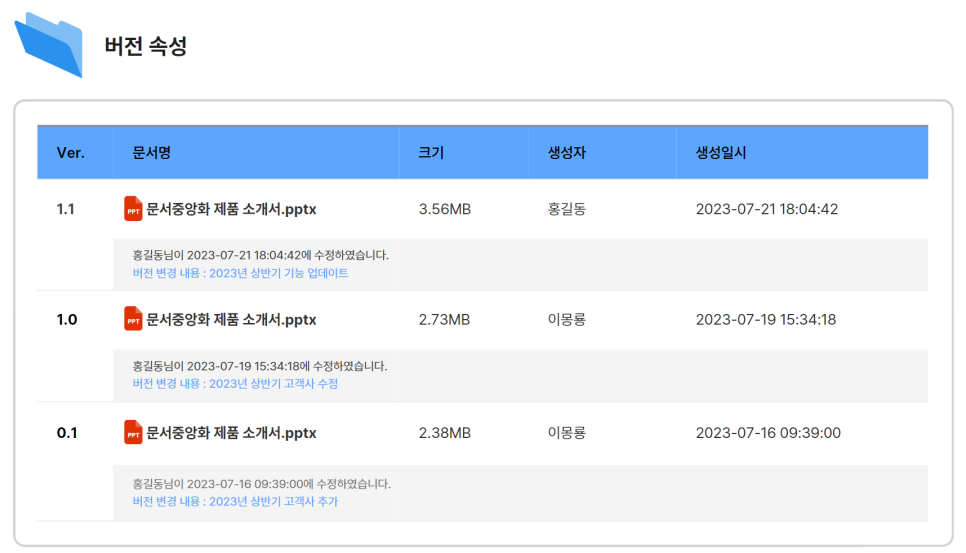Click the size value 3.56MB
The image size is (966, 553).
coord(445,209)
